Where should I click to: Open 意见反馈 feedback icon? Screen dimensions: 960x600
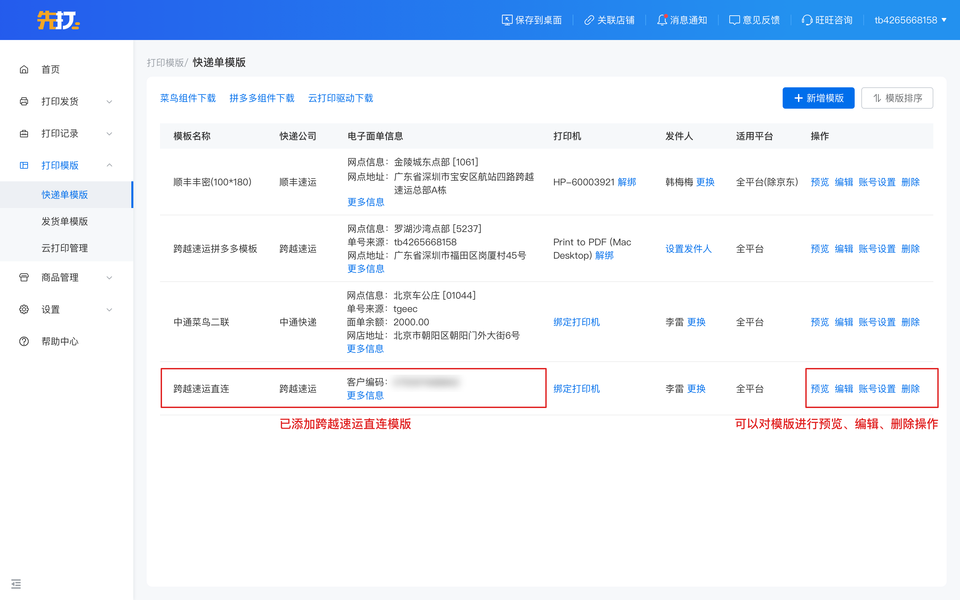(x=735, y=20)
